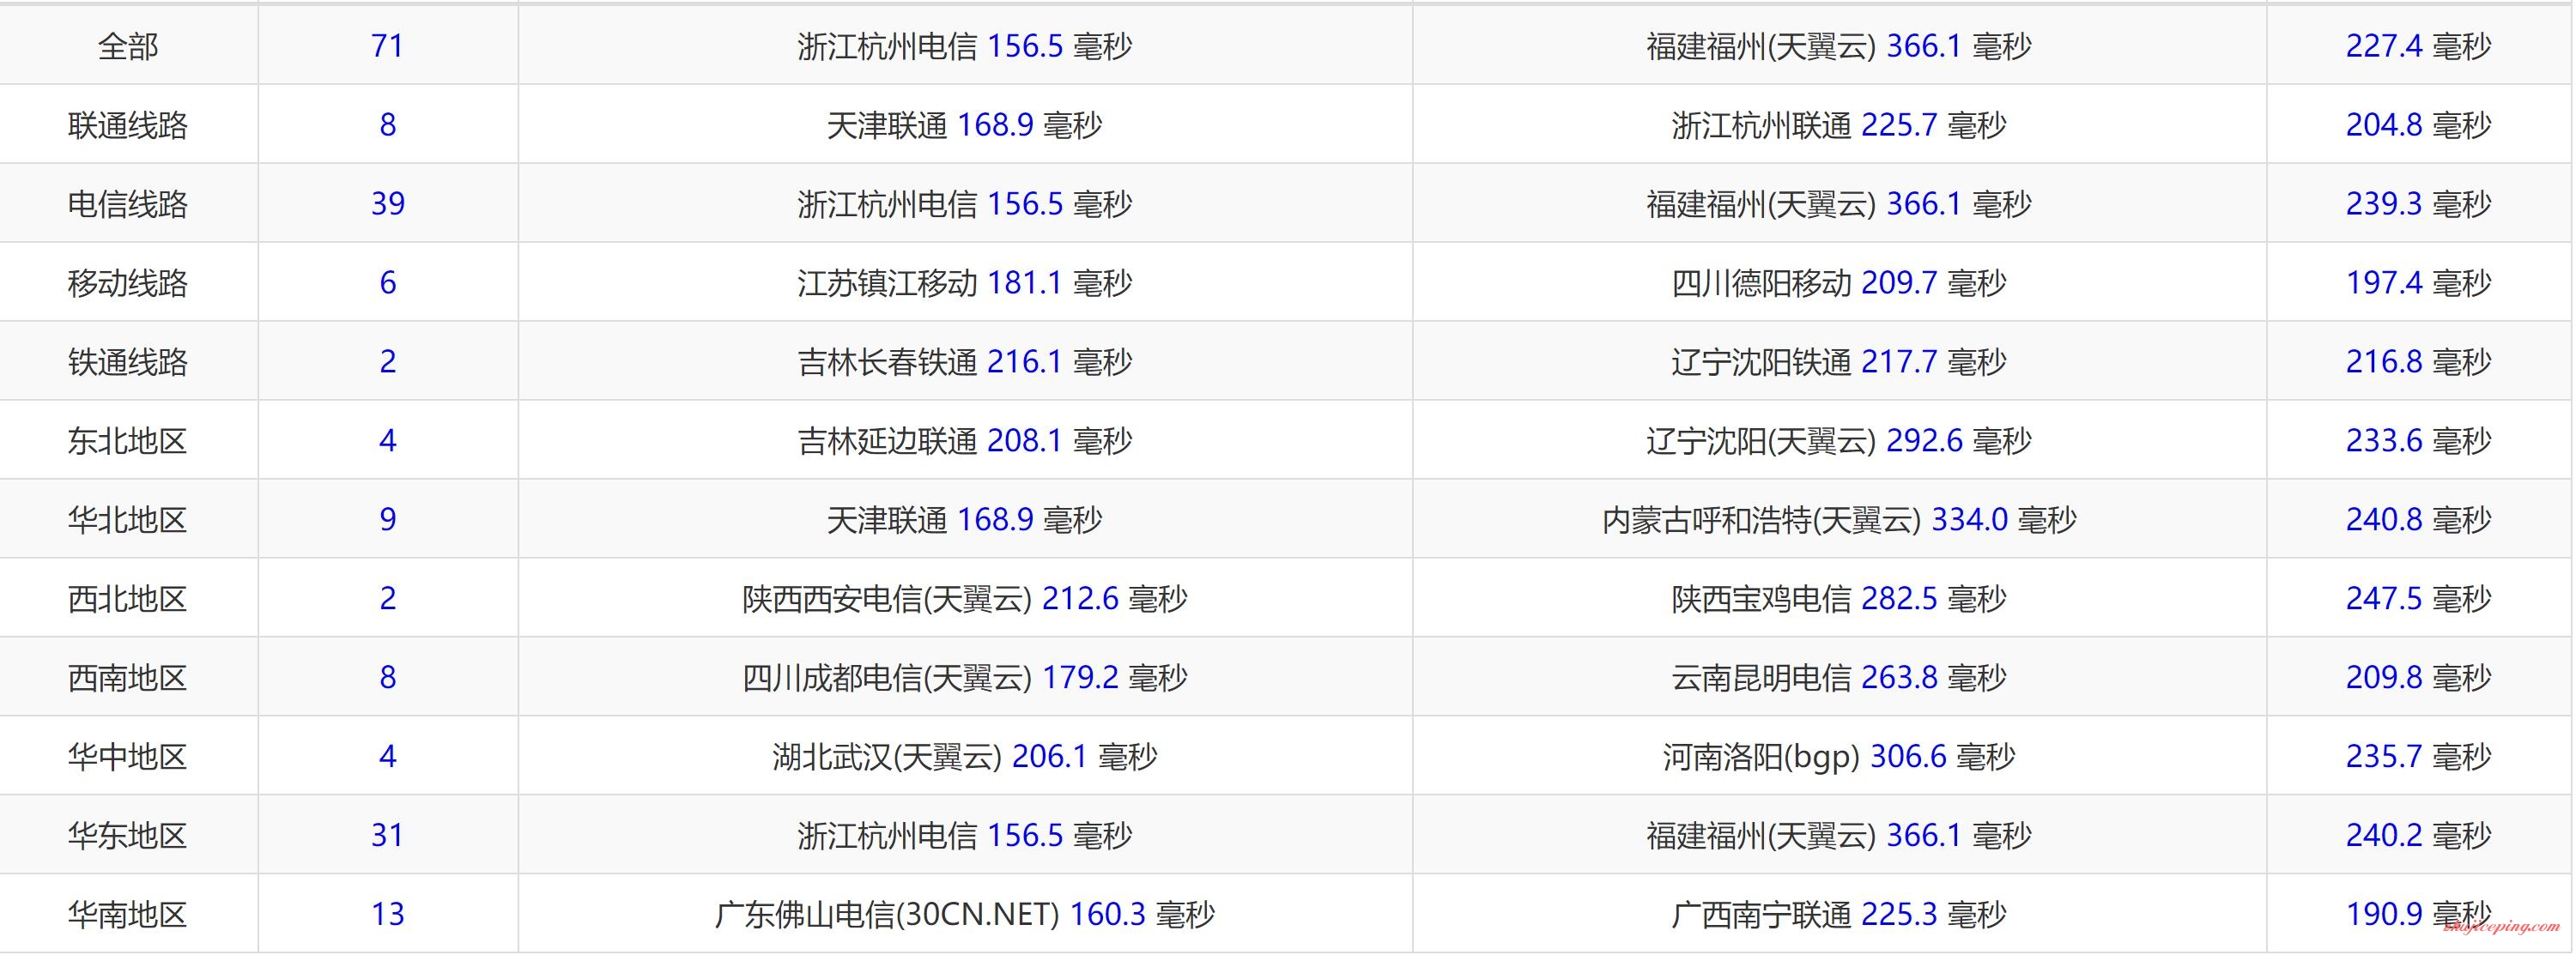Click 福建福州(天翼云) 366.1 毫秒 in 全部 row

pyautogui.click(x=1839, y=46)
